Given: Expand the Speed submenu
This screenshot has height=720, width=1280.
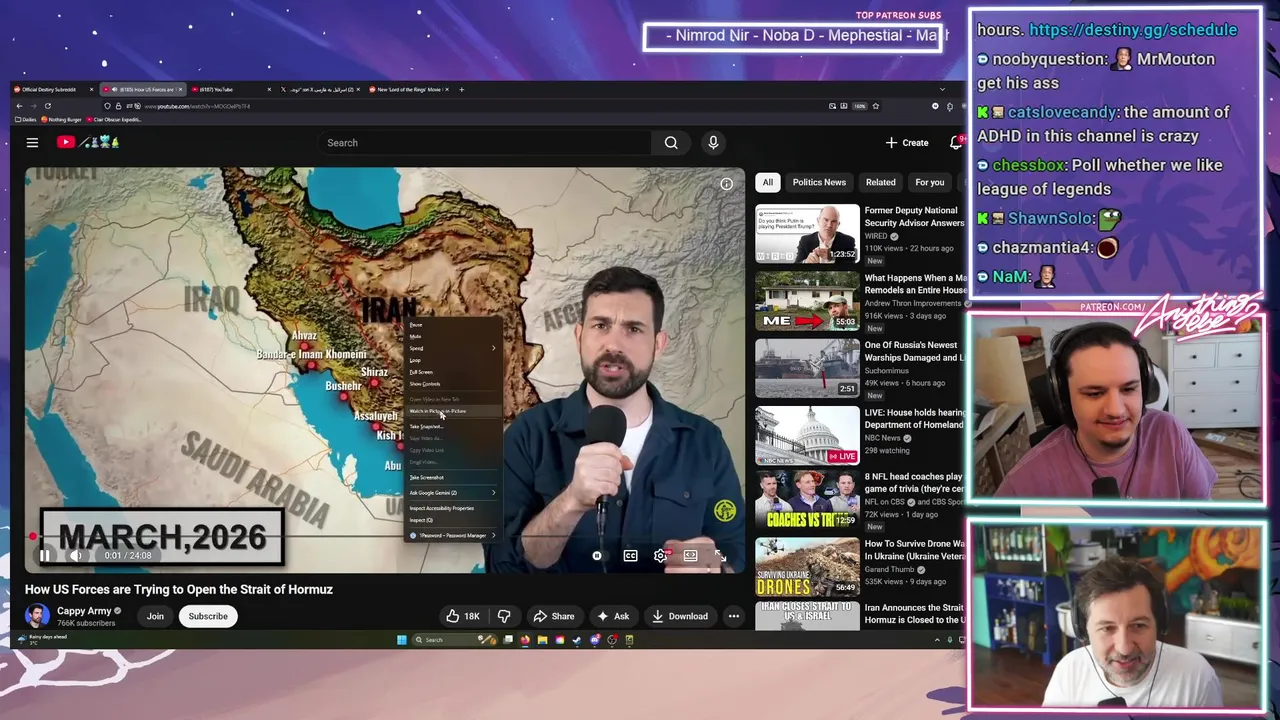Looking at the screenshot, I should [x=452, y=348].
